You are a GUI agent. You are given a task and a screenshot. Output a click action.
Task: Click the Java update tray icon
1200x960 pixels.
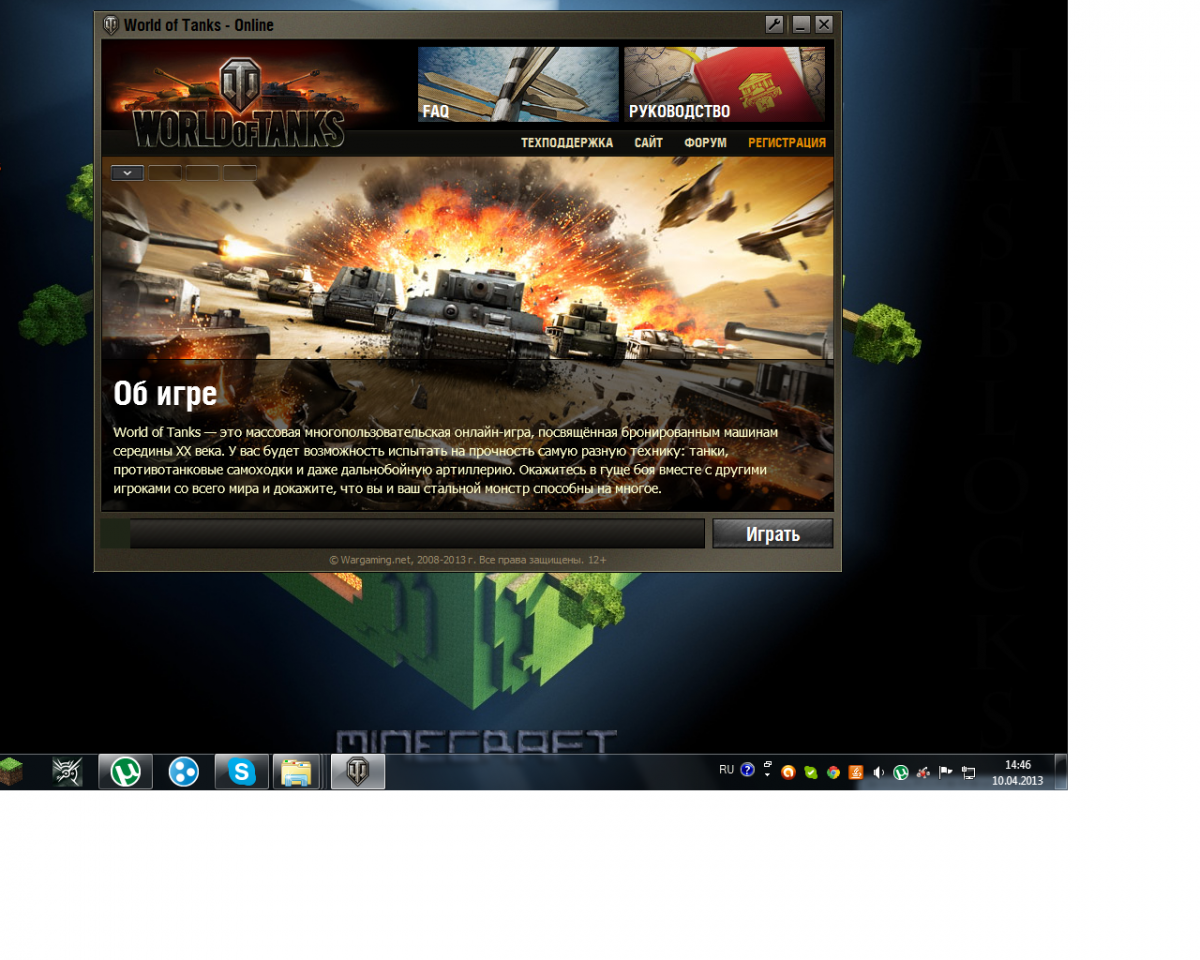click(856, 772)
